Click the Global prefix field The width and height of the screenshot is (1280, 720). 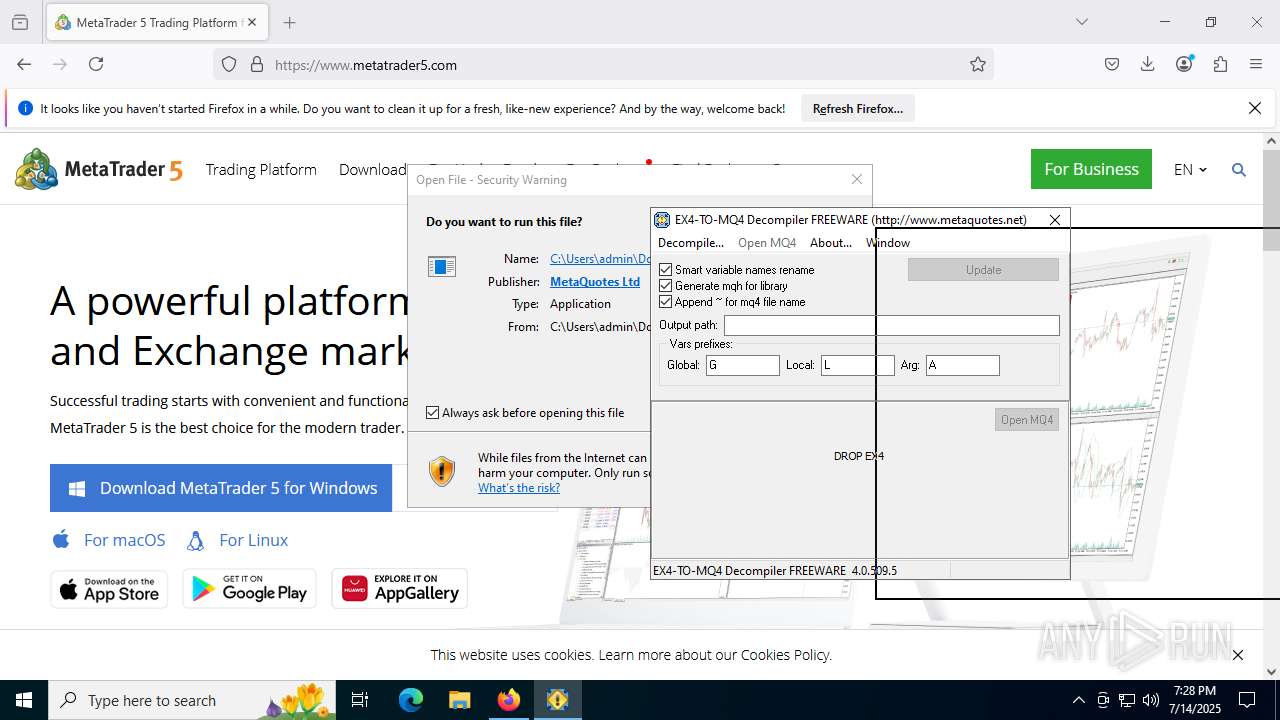point(743,365)
